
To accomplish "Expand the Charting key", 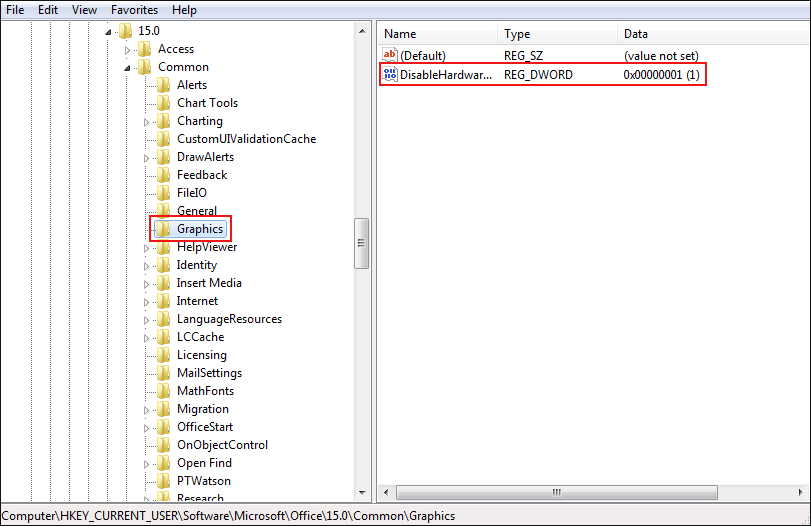I will (x=146, y=122).
